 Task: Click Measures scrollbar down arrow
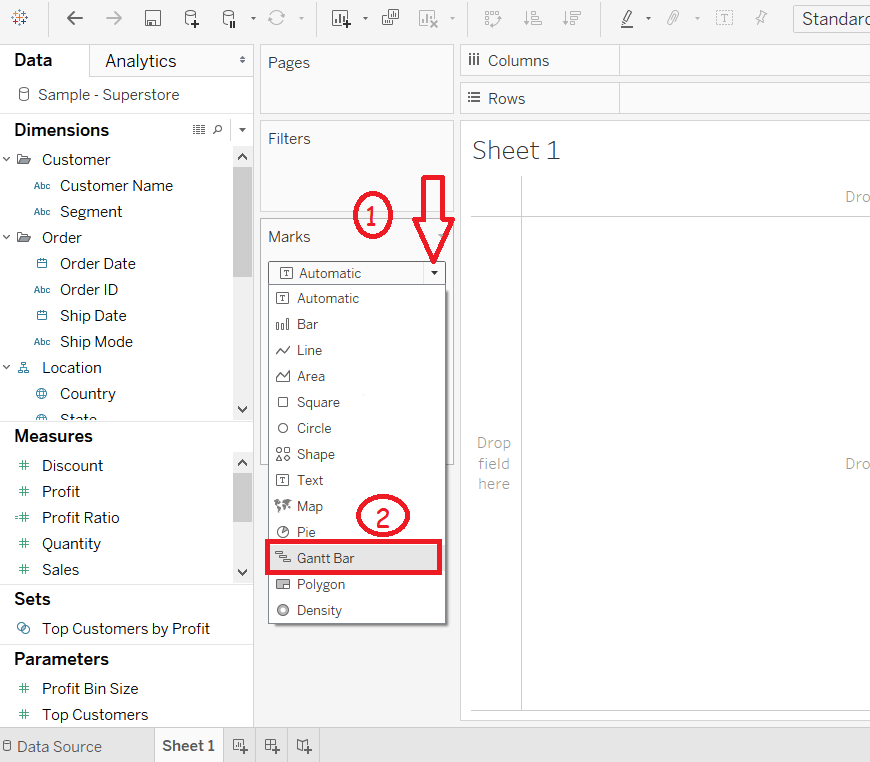pos(242,572)
